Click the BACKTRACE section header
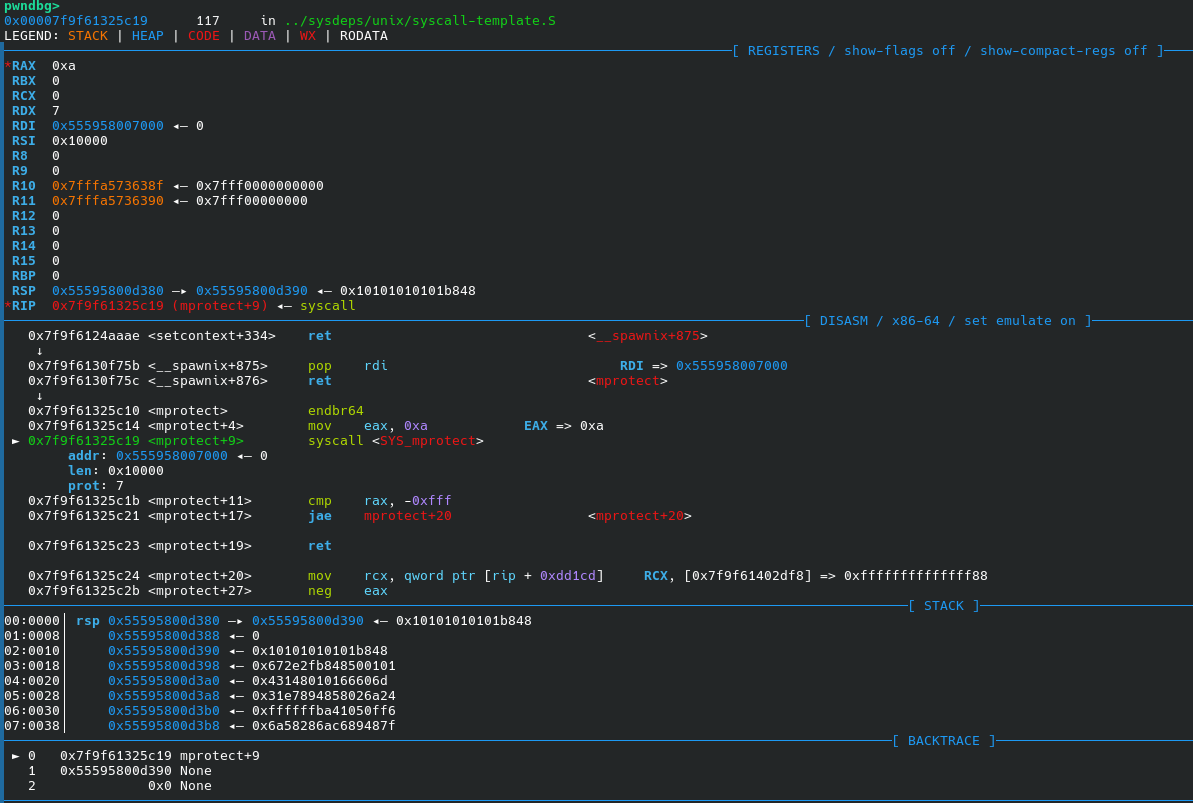This screenshot has height=803, width=1193. pyautogui.click(x=943, y=741)
